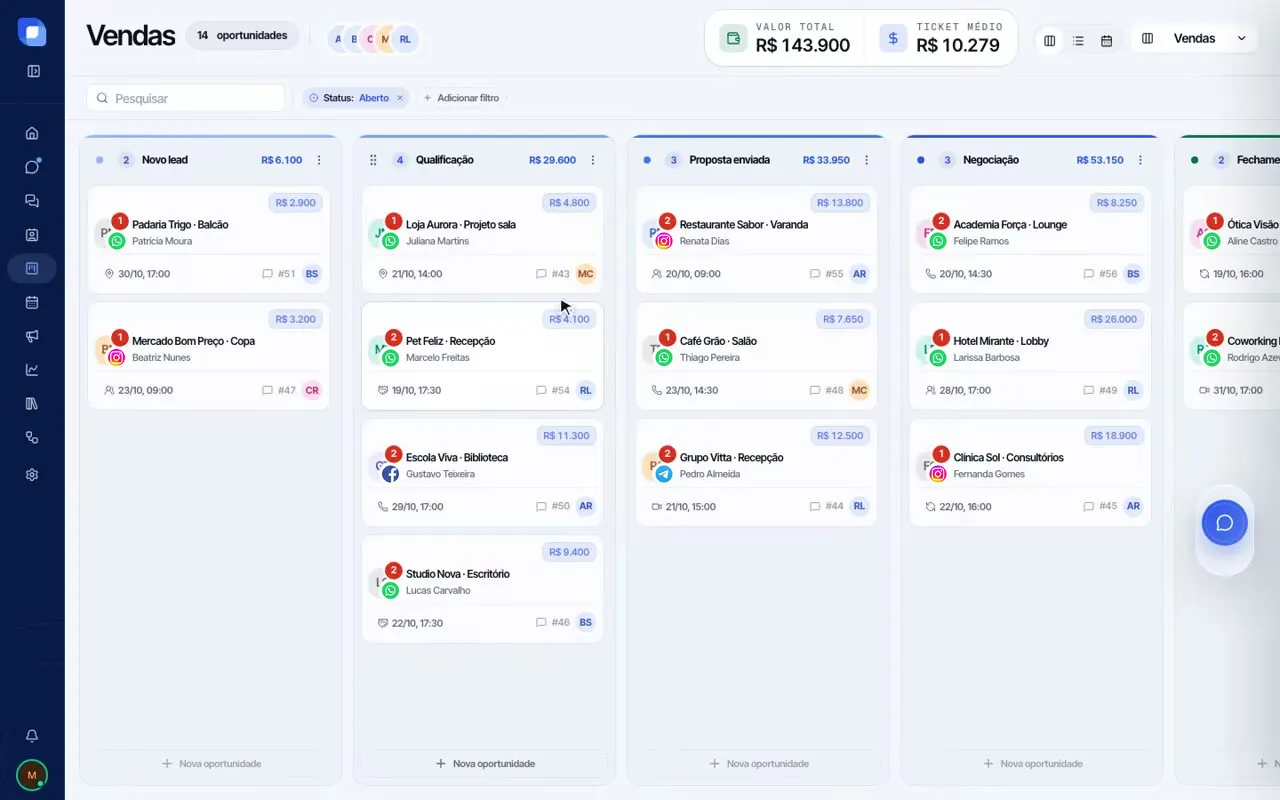
Task: Click Adicionar filtro
Action: (461, 98)
